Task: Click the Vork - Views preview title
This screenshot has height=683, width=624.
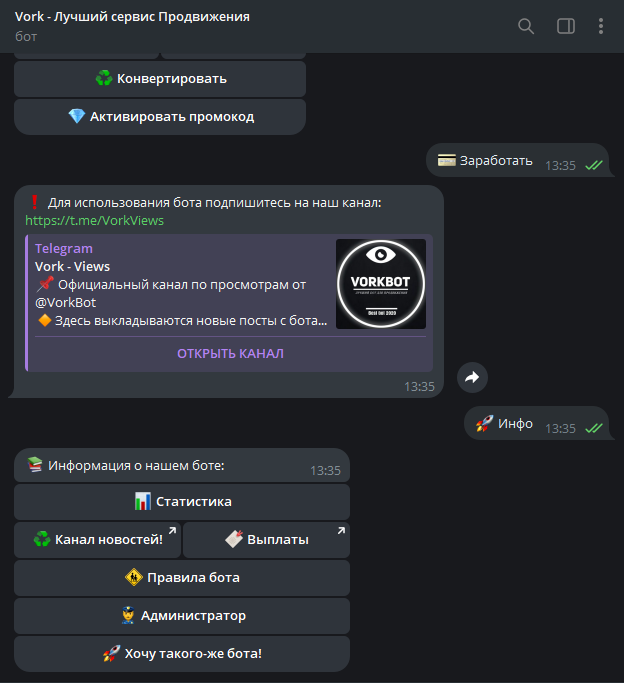Action: point(73,266)
